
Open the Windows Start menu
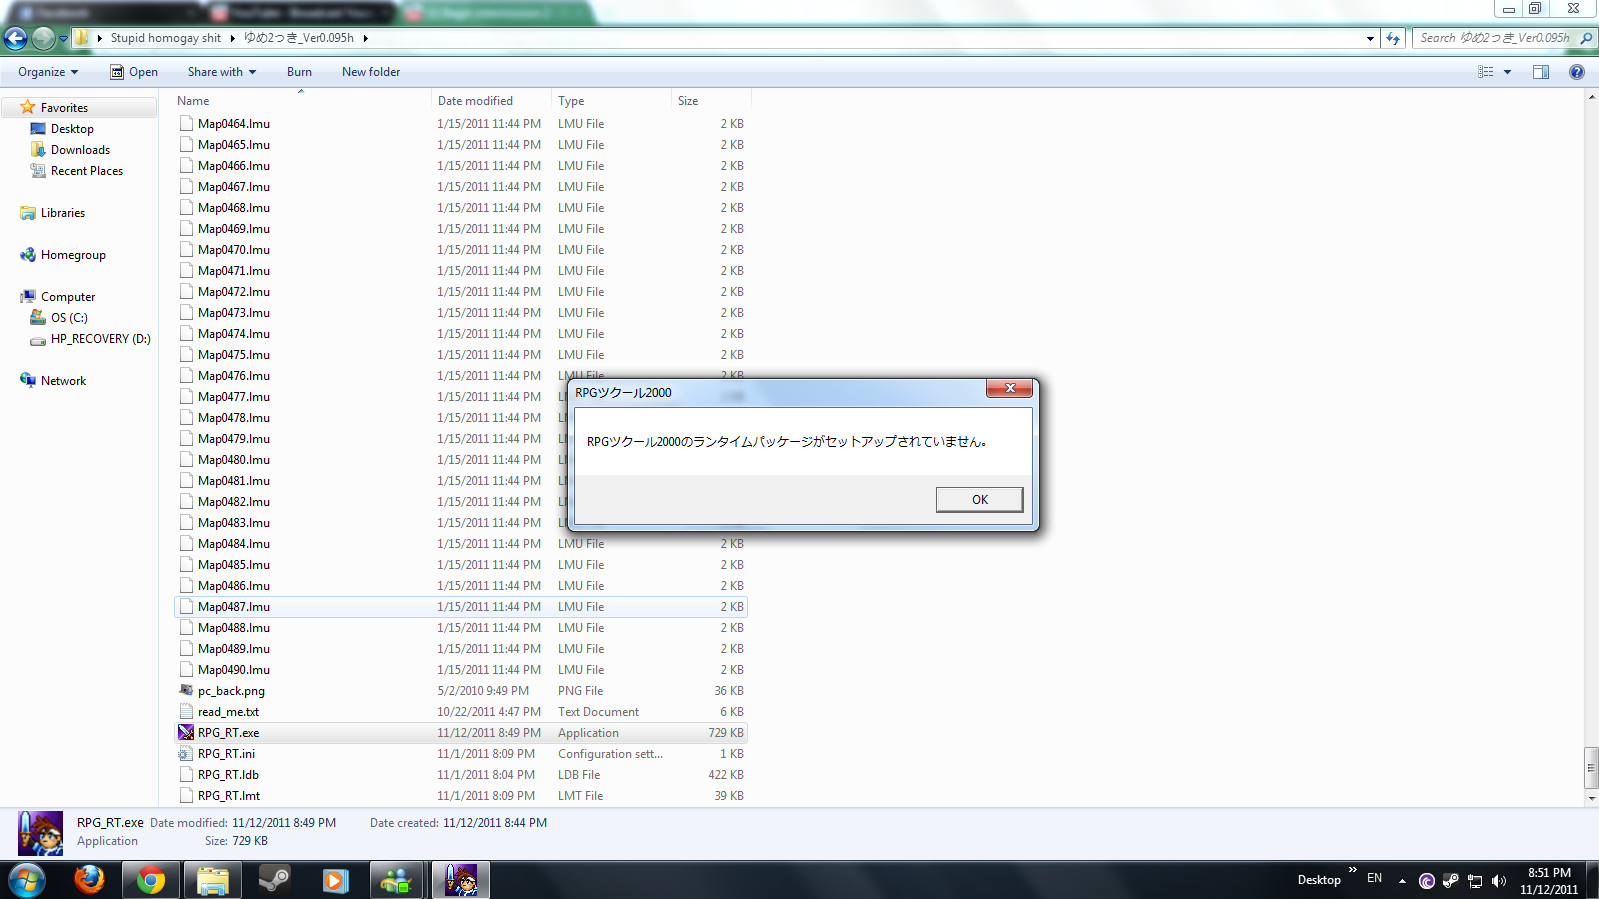26,880
